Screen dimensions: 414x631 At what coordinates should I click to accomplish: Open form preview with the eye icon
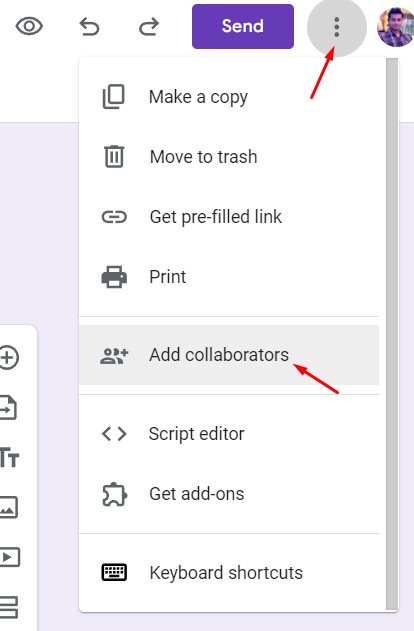click(x=29, y=27)
